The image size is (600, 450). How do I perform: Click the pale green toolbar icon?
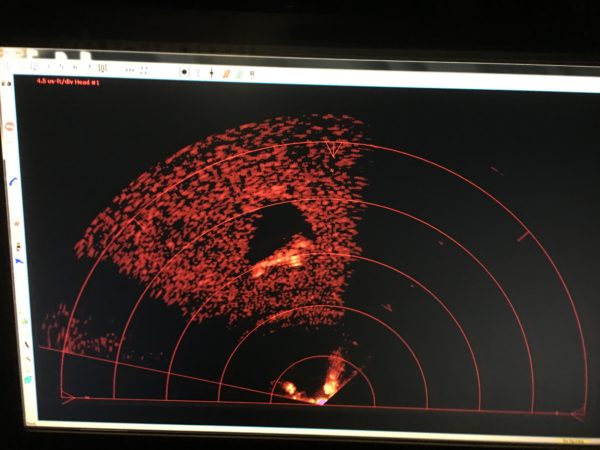[239, 73]
